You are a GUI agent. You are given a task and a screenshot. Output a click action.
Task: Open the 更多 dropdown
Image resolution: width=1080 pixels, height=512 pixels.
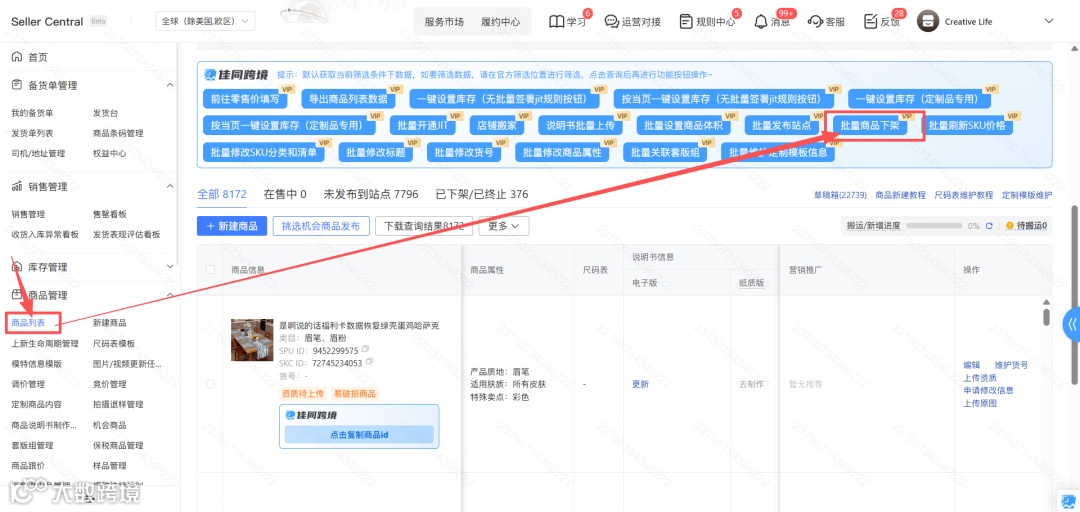coord(503,226)
